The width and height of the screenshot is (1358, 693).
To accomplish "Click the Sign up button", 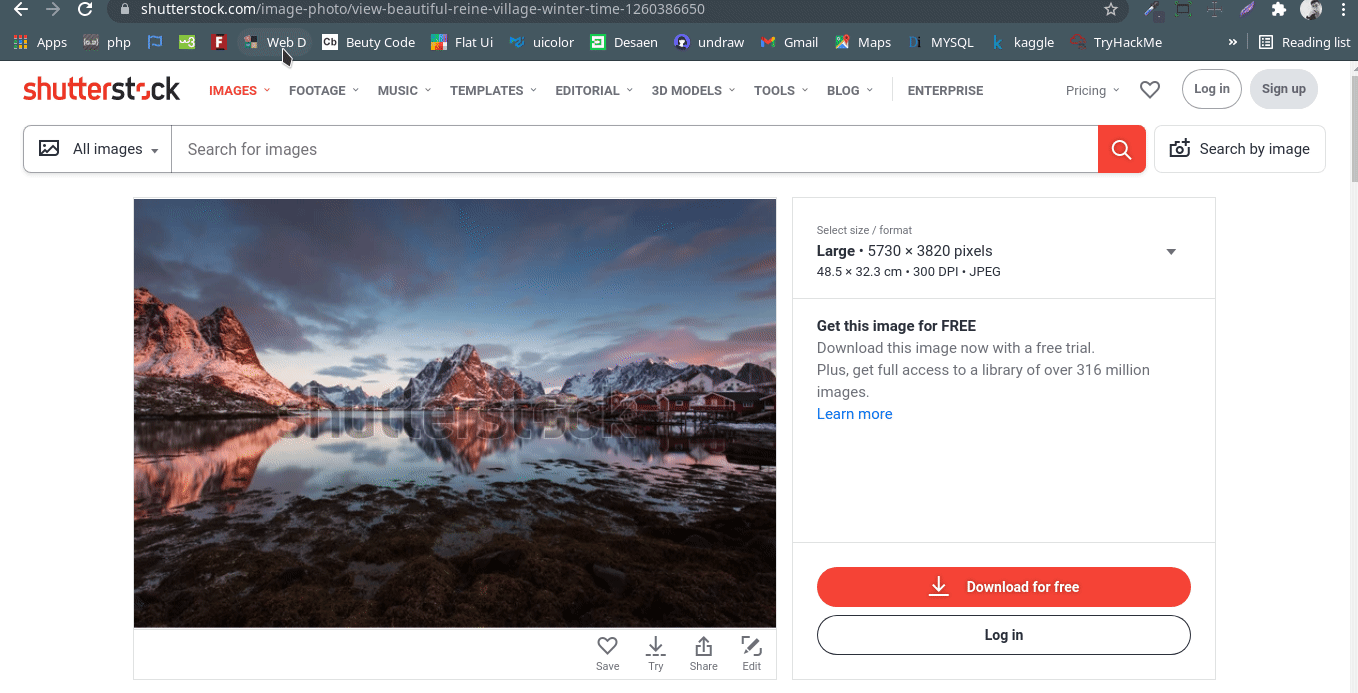I will (1283, 89).
